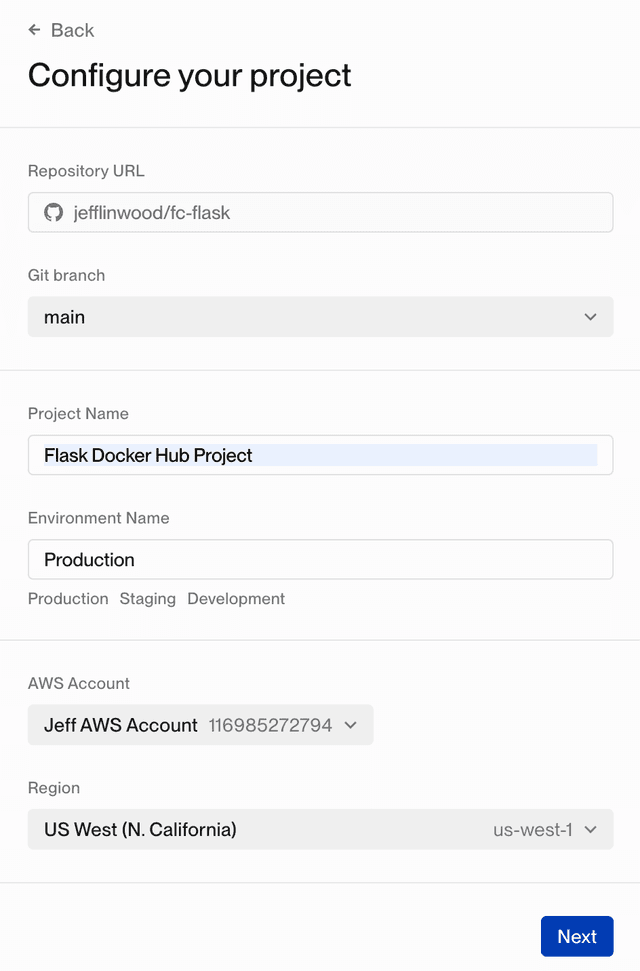Select the Development environment suggestion

236,599
